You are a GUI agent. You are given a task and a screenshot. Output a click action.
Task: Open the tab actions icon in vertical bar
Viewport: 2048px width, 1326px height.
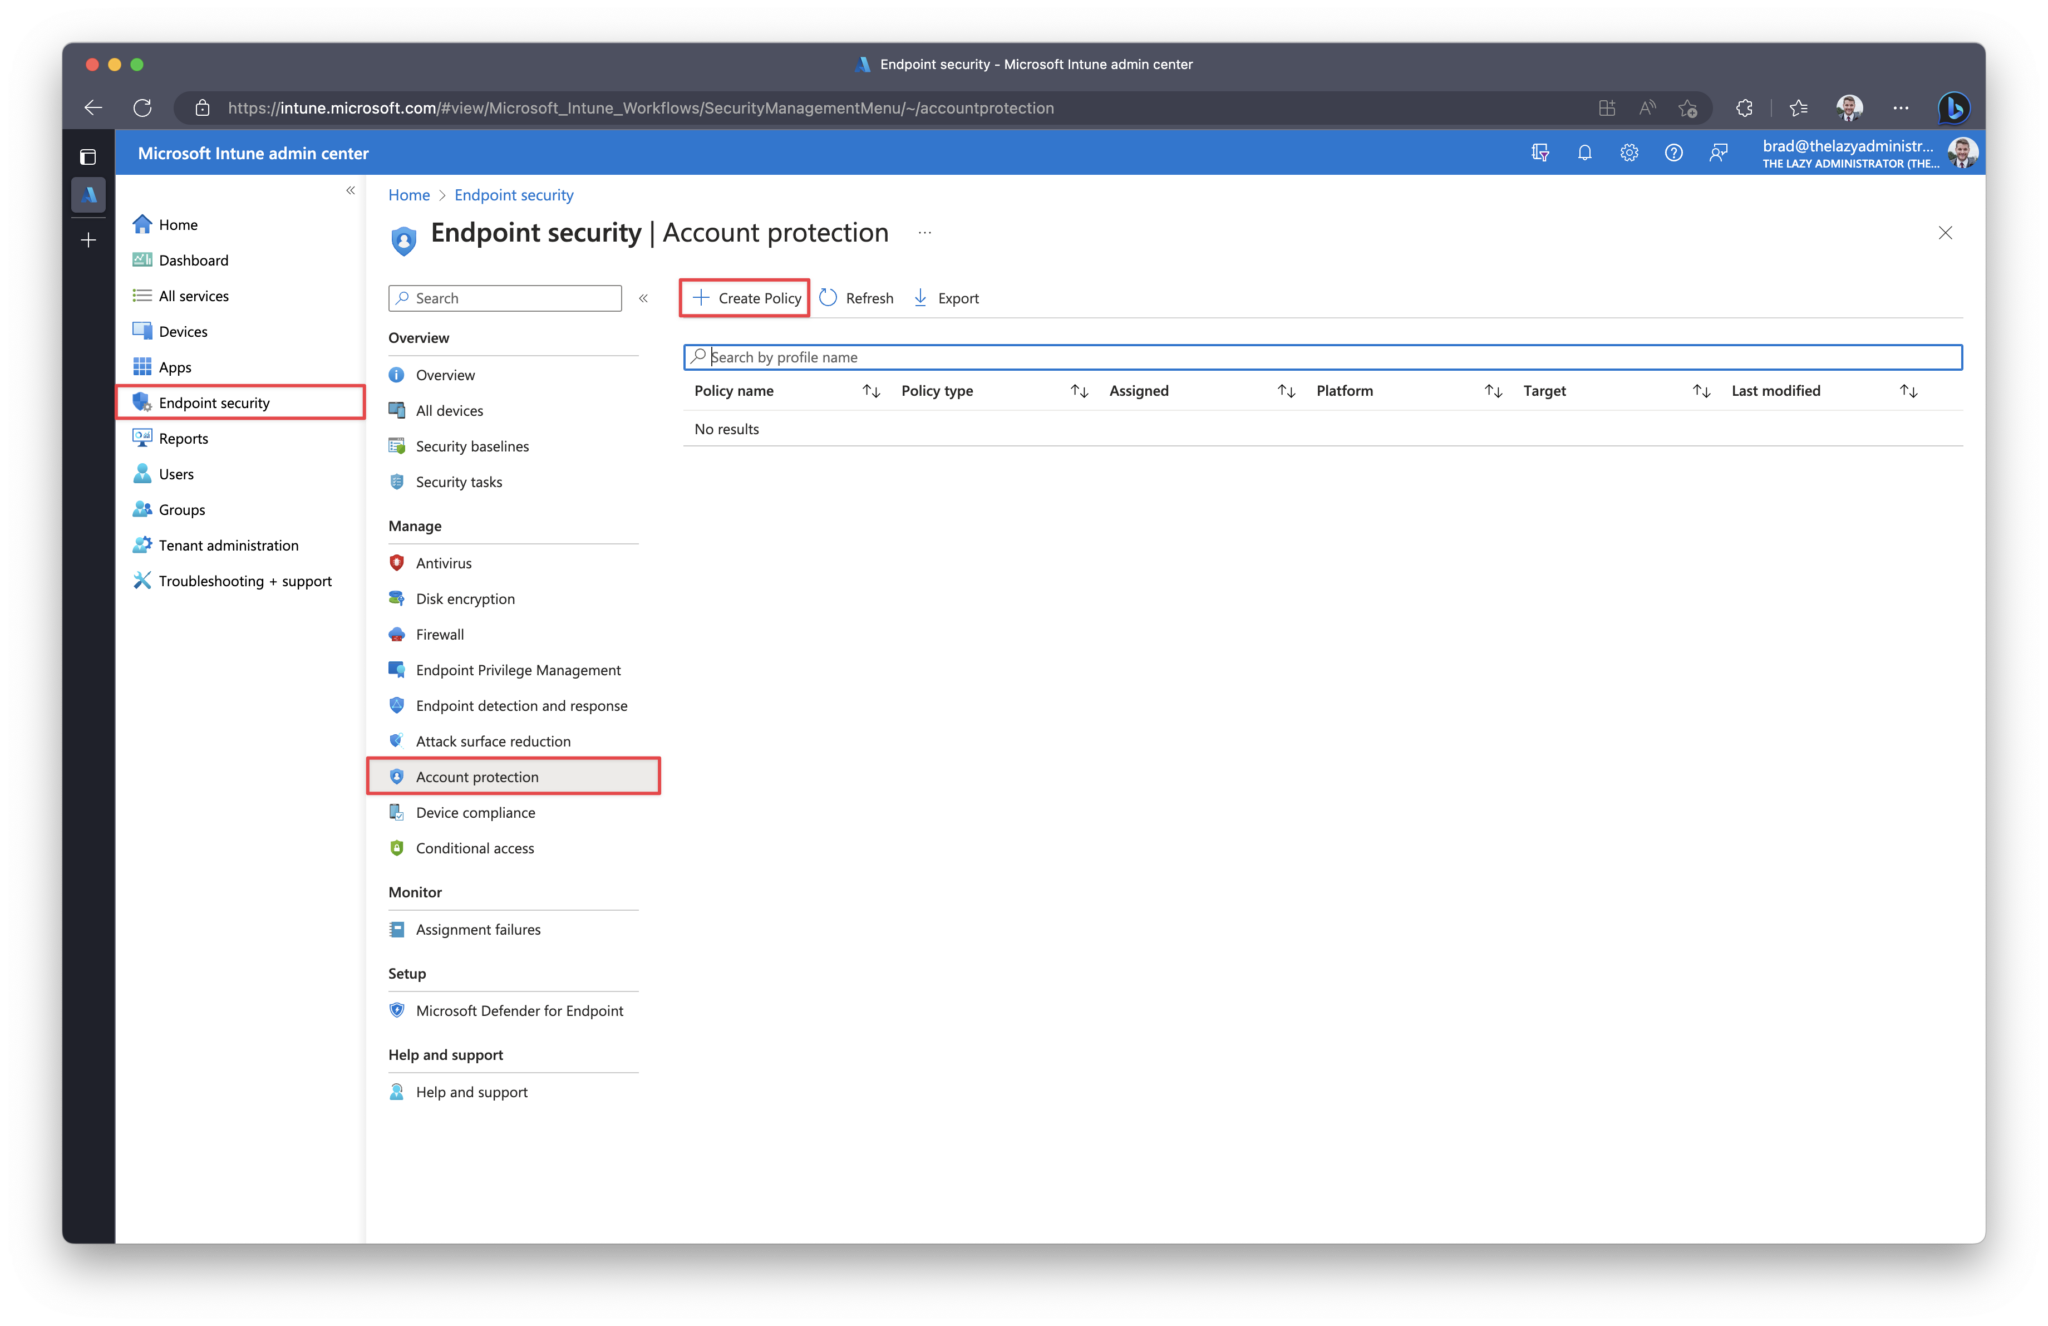(88, 157)
